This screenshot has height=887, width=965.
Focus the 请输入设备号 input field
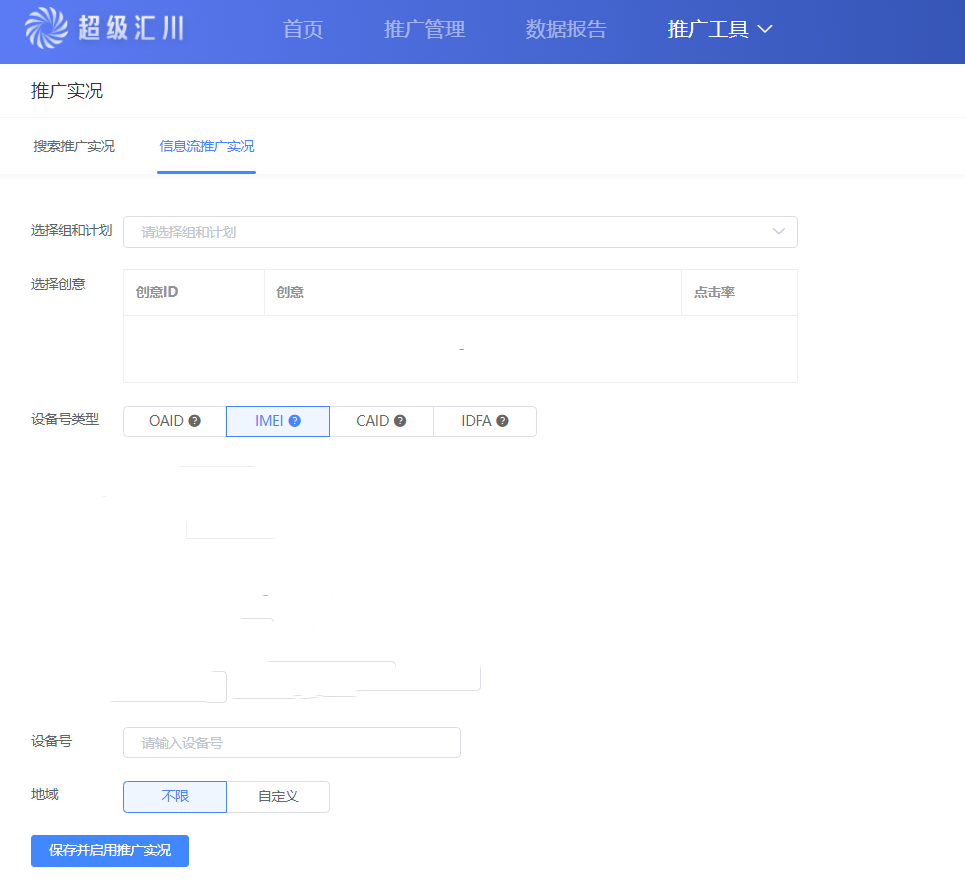click(x=292, y=742)
